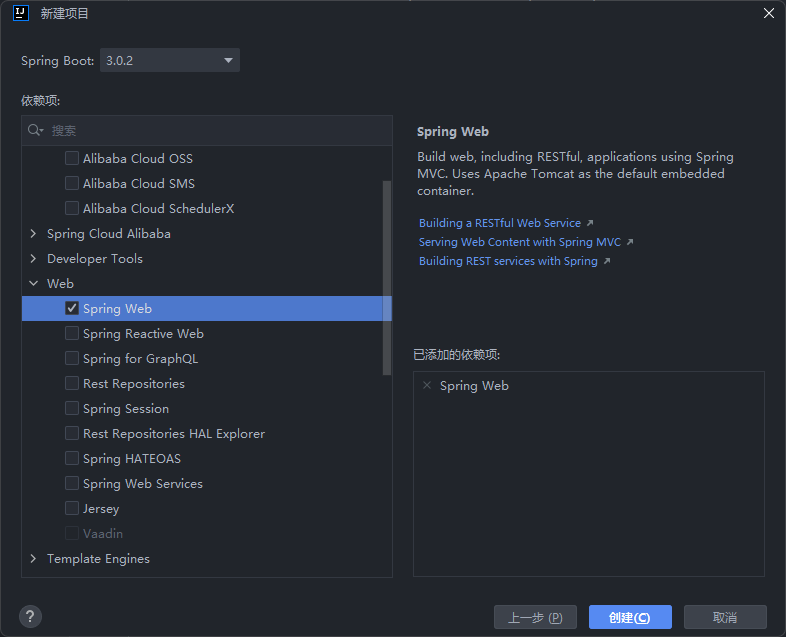Viewport: 786px width, 637px height.
Task: Enable Spring Reactive Web dependency
Action: [x=72, y=333]
